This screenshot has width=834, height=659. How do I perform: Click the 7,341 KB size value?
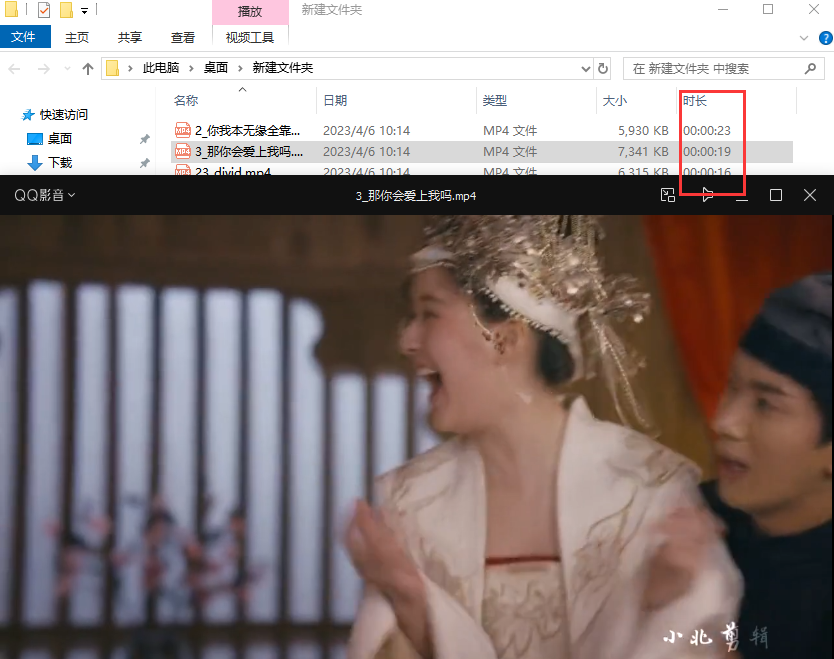[x=643, y=152]
